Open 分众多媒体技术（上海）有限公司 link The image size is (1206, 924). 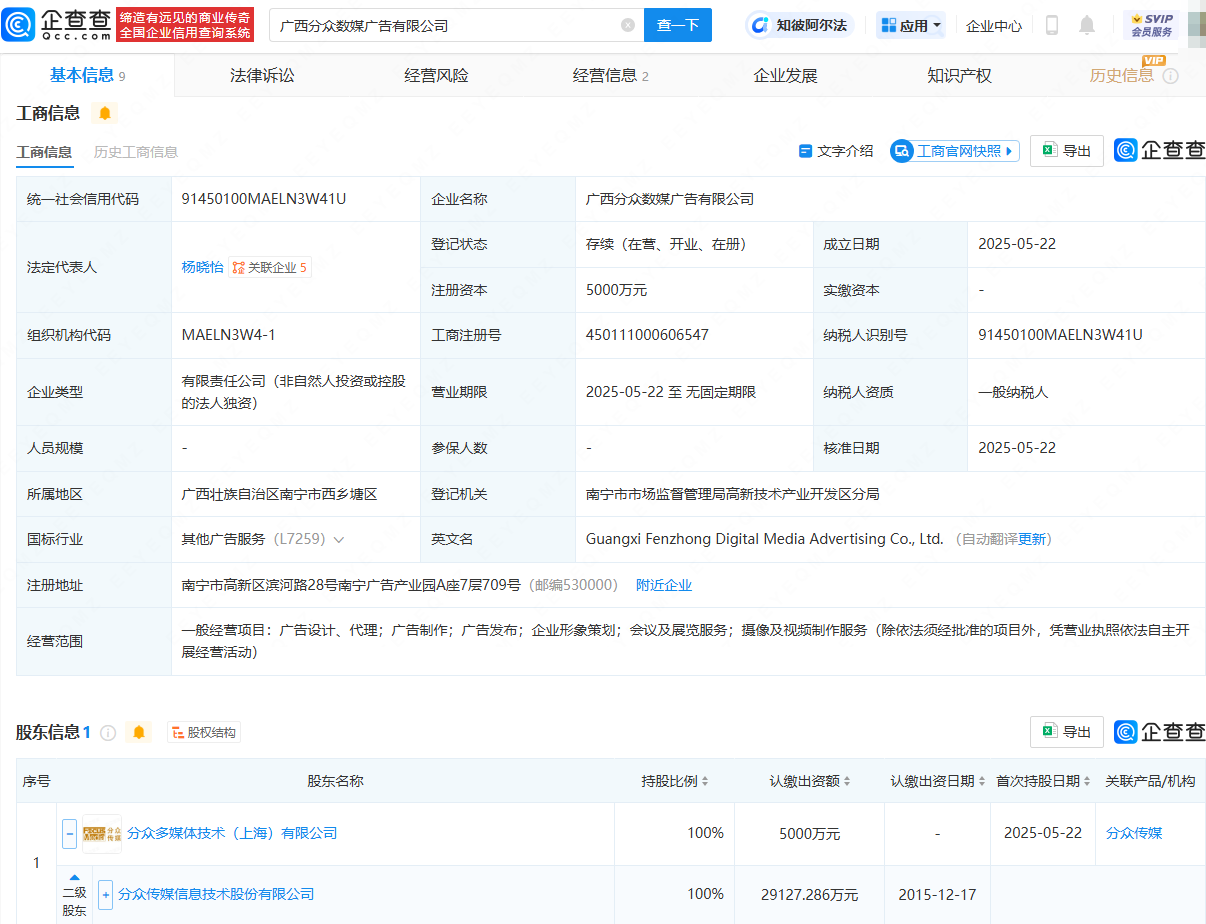(232, 833)
